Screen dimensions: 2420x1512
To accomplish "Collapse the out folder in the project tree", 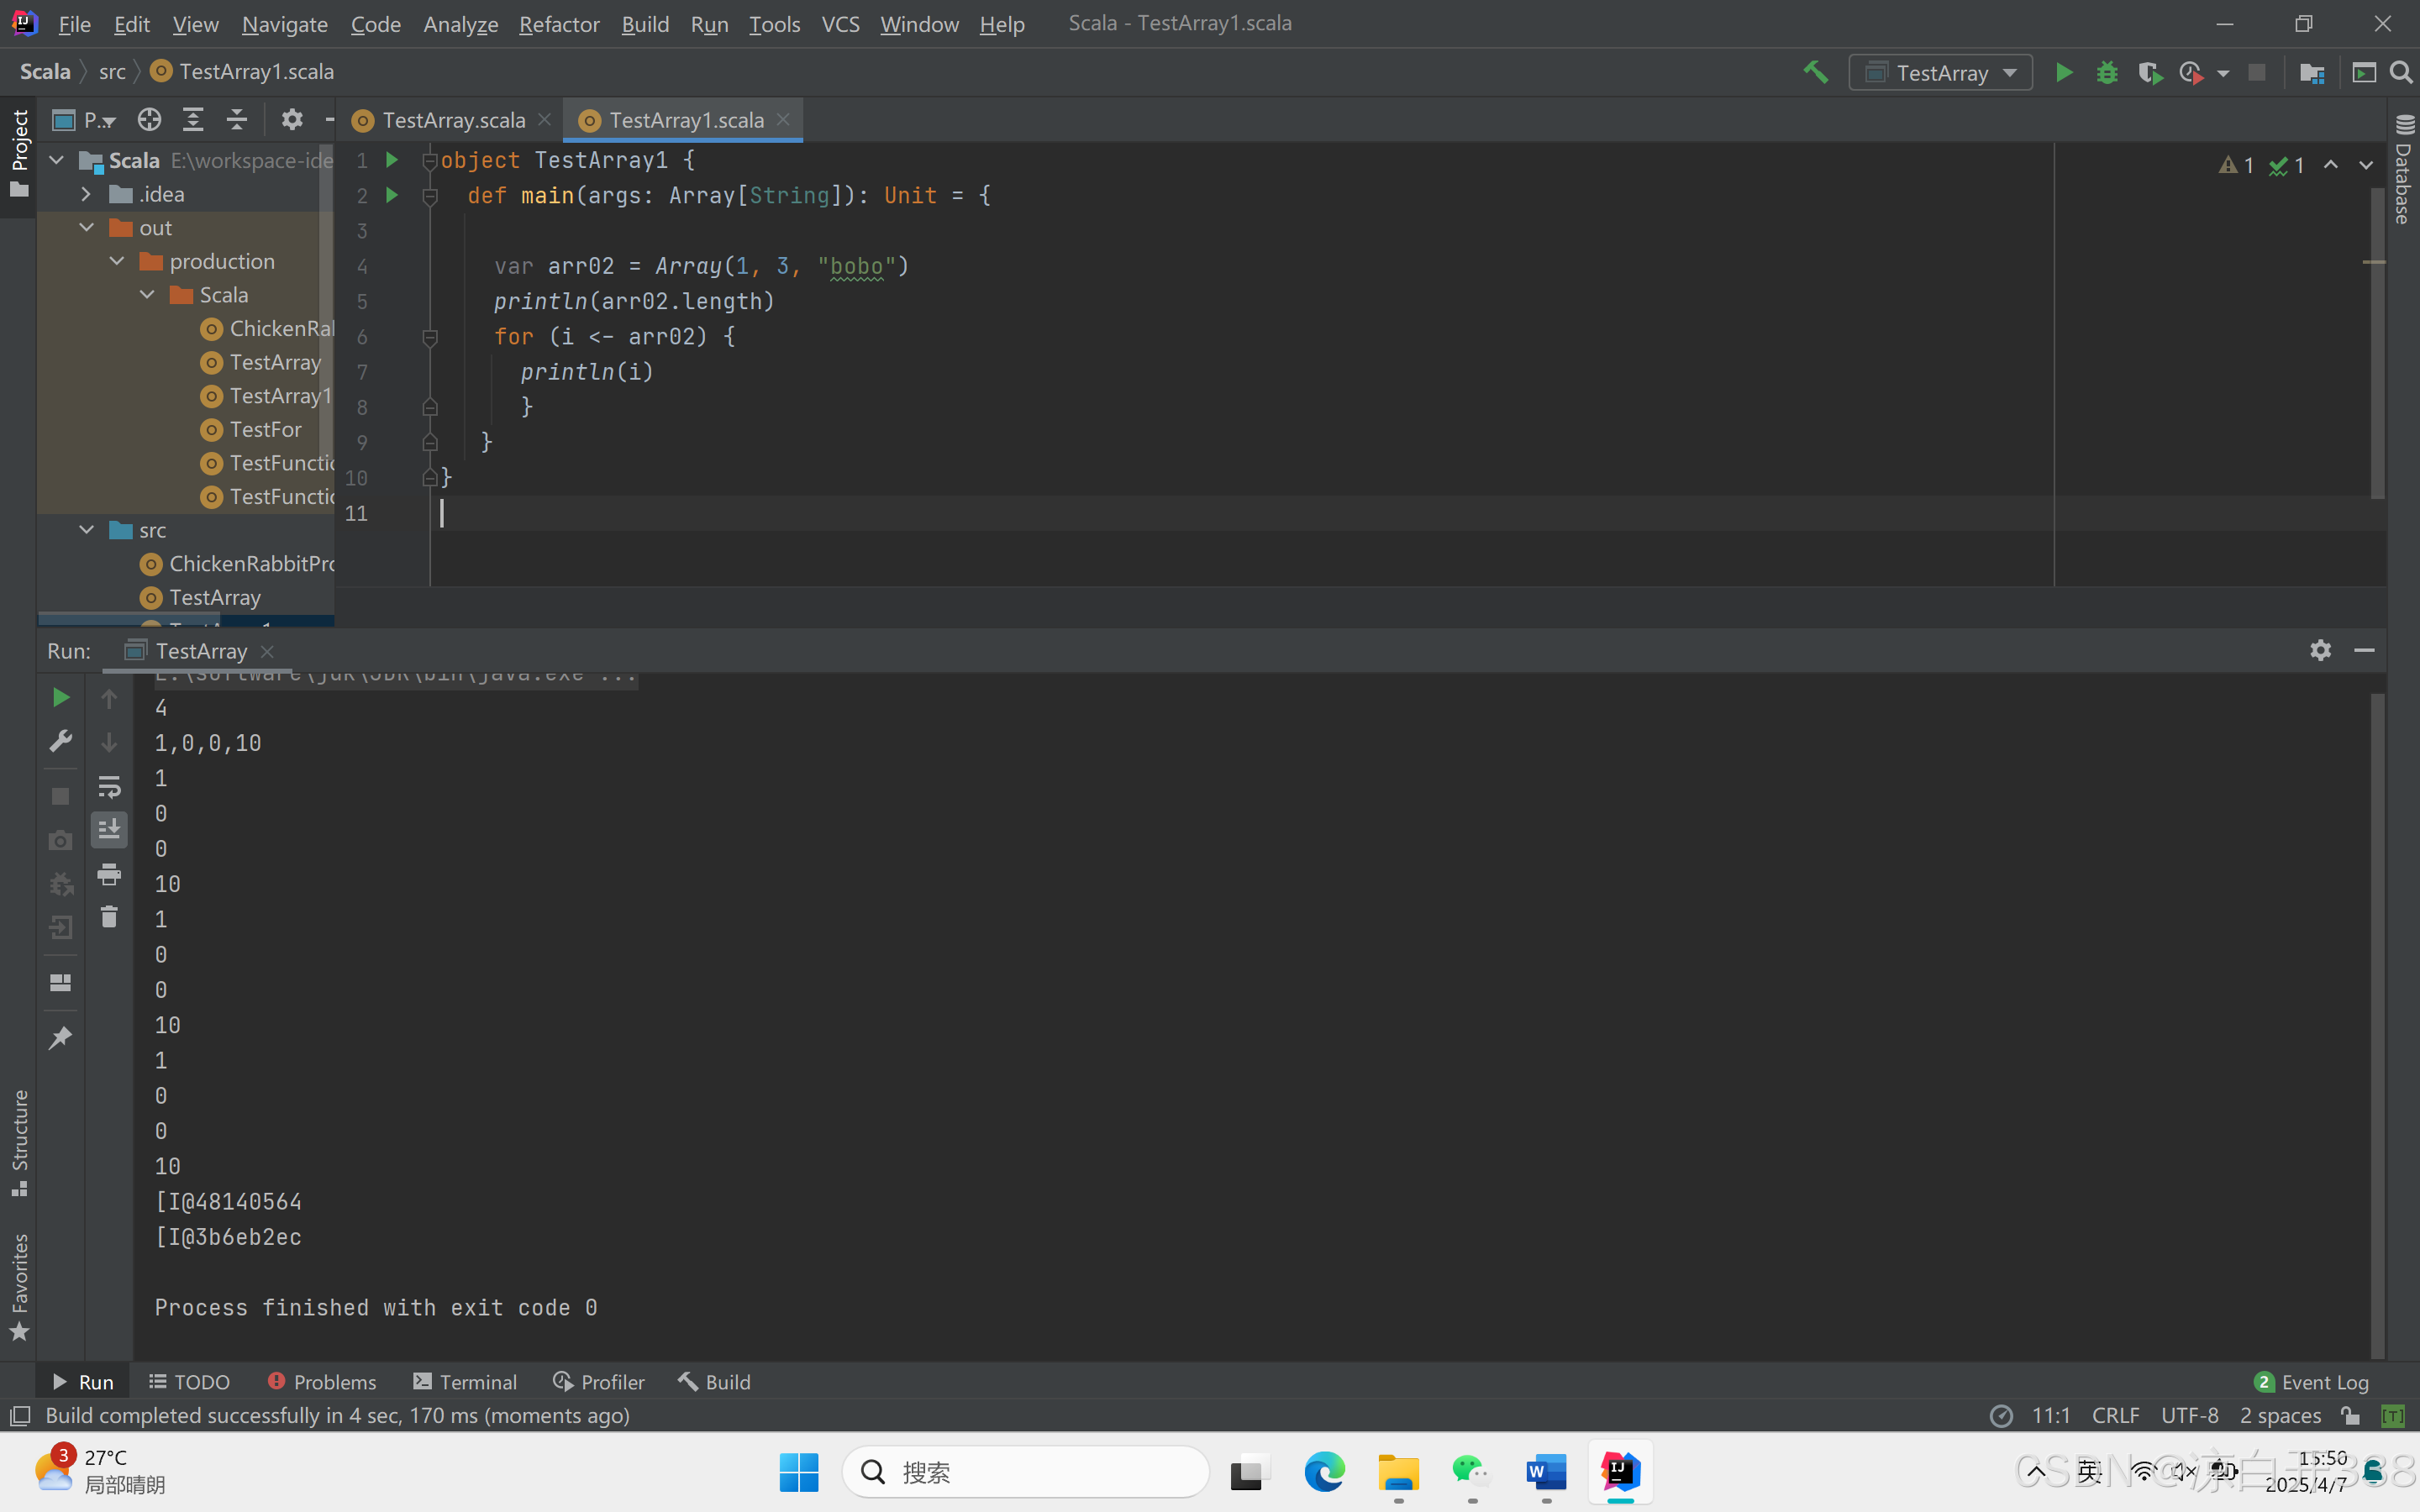I will tap(87, 228).
